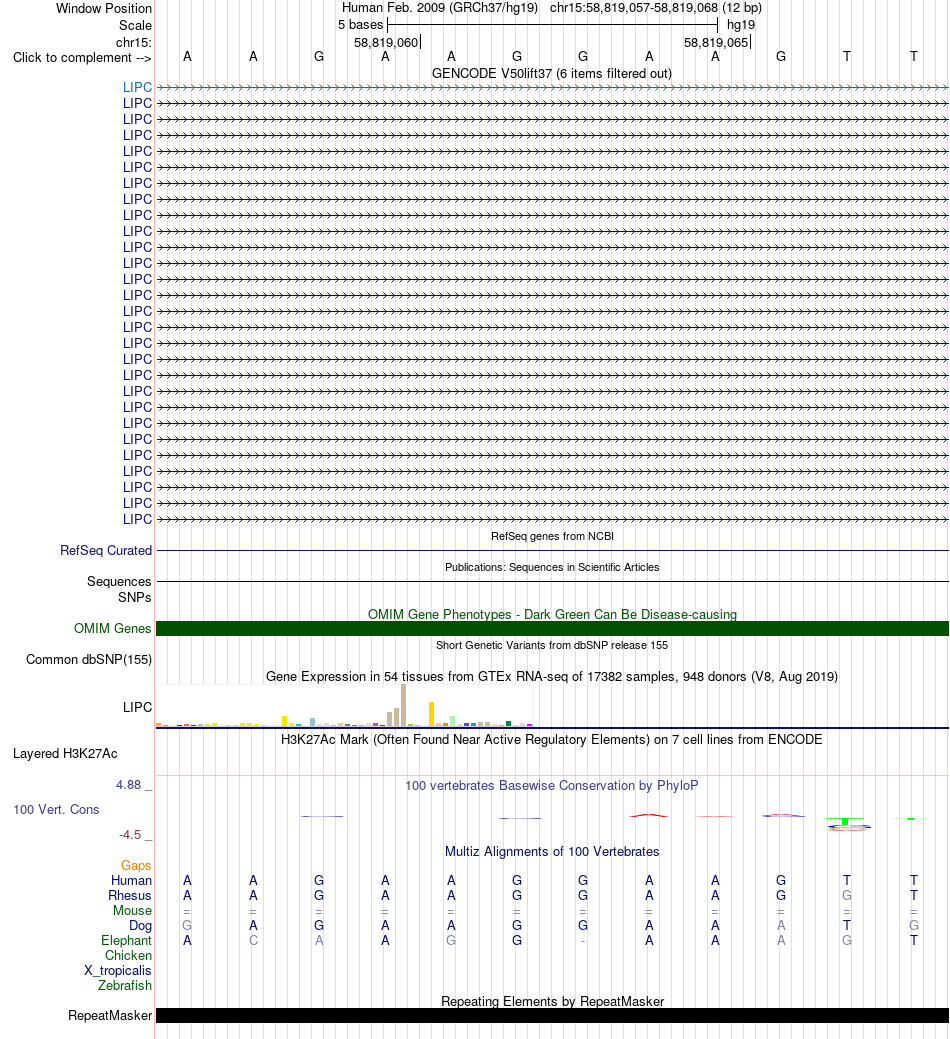Click the 100 Vert. Cons label
950x1039 pixels.
(56, 810)
